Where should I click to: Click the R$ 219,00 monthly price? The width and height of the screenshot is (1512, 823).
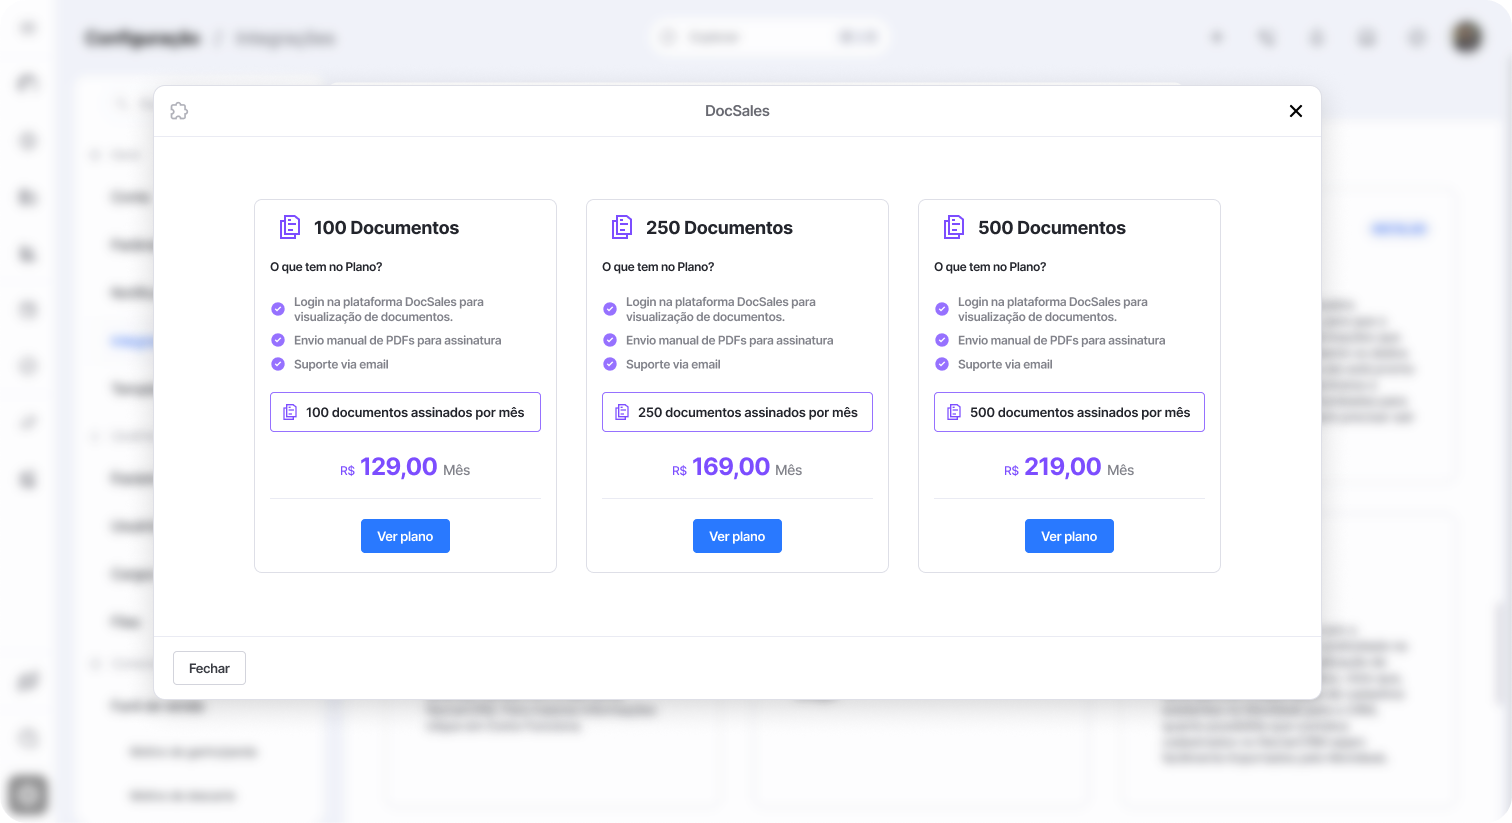(x=1069, y=467)
